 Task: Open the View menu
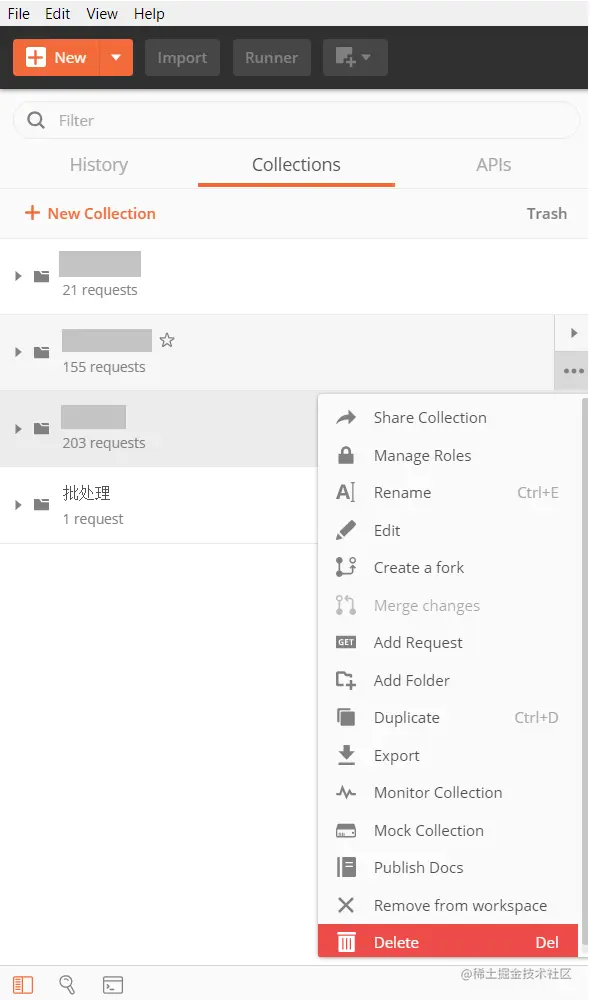point(102,13)
